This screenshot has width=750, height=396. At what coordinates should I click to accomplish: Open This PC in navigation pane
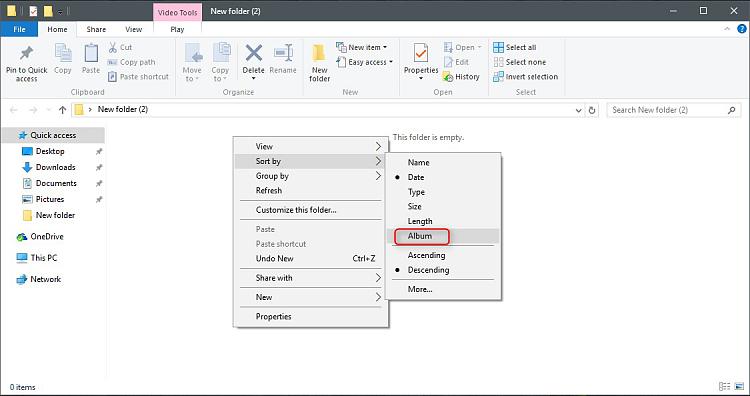(44, 258)
